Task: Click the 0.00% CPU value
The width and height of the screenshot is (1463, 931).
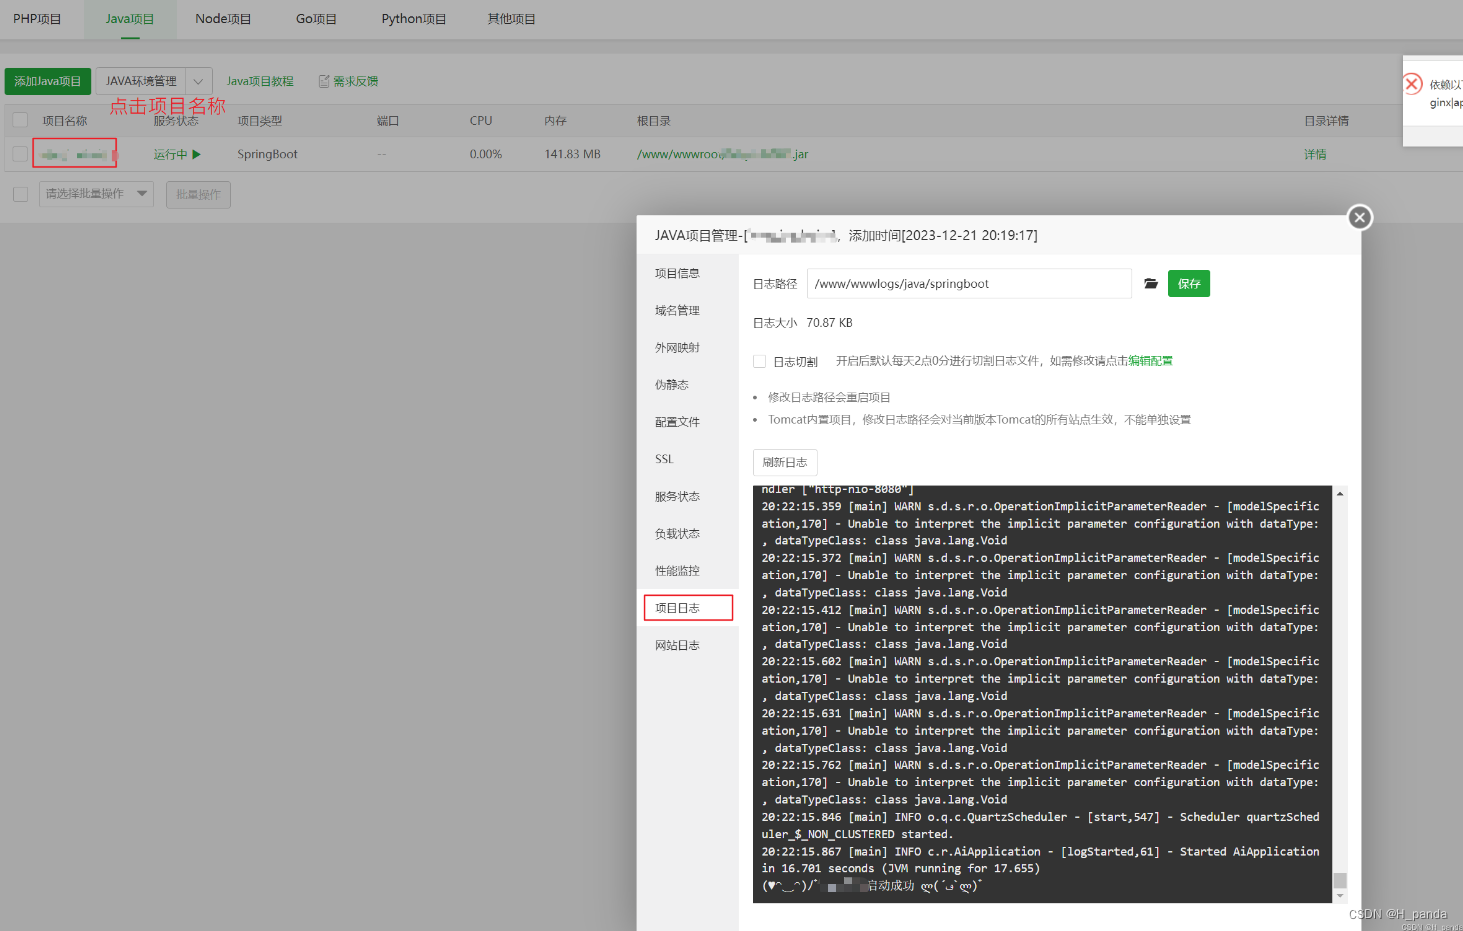Action: 486,154
